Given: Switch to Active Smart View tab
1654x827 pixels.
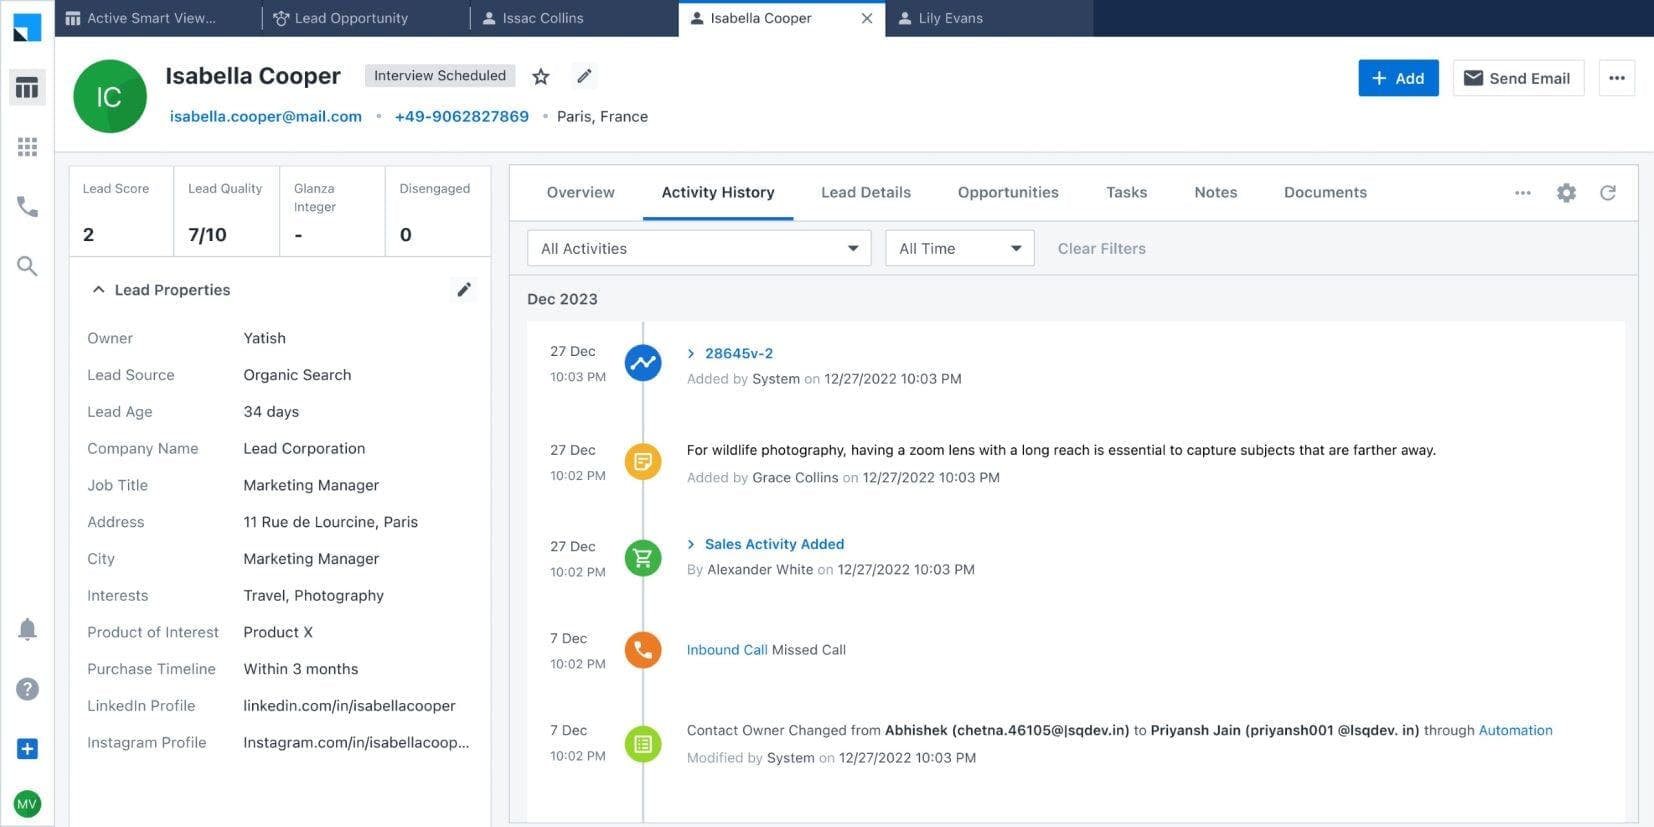Looking at the screenshot, I should coord(158,18).
